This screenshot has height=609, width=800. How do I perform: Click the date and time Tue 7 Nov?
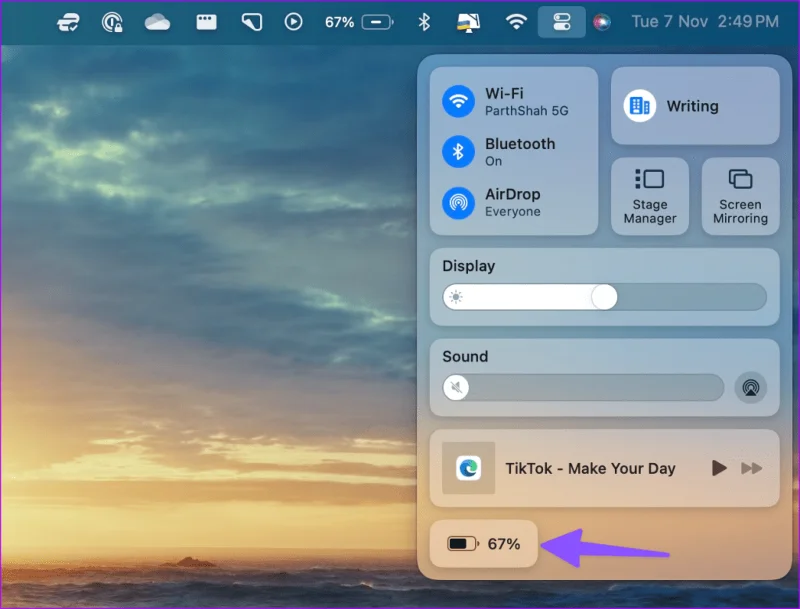pos(705,21)
